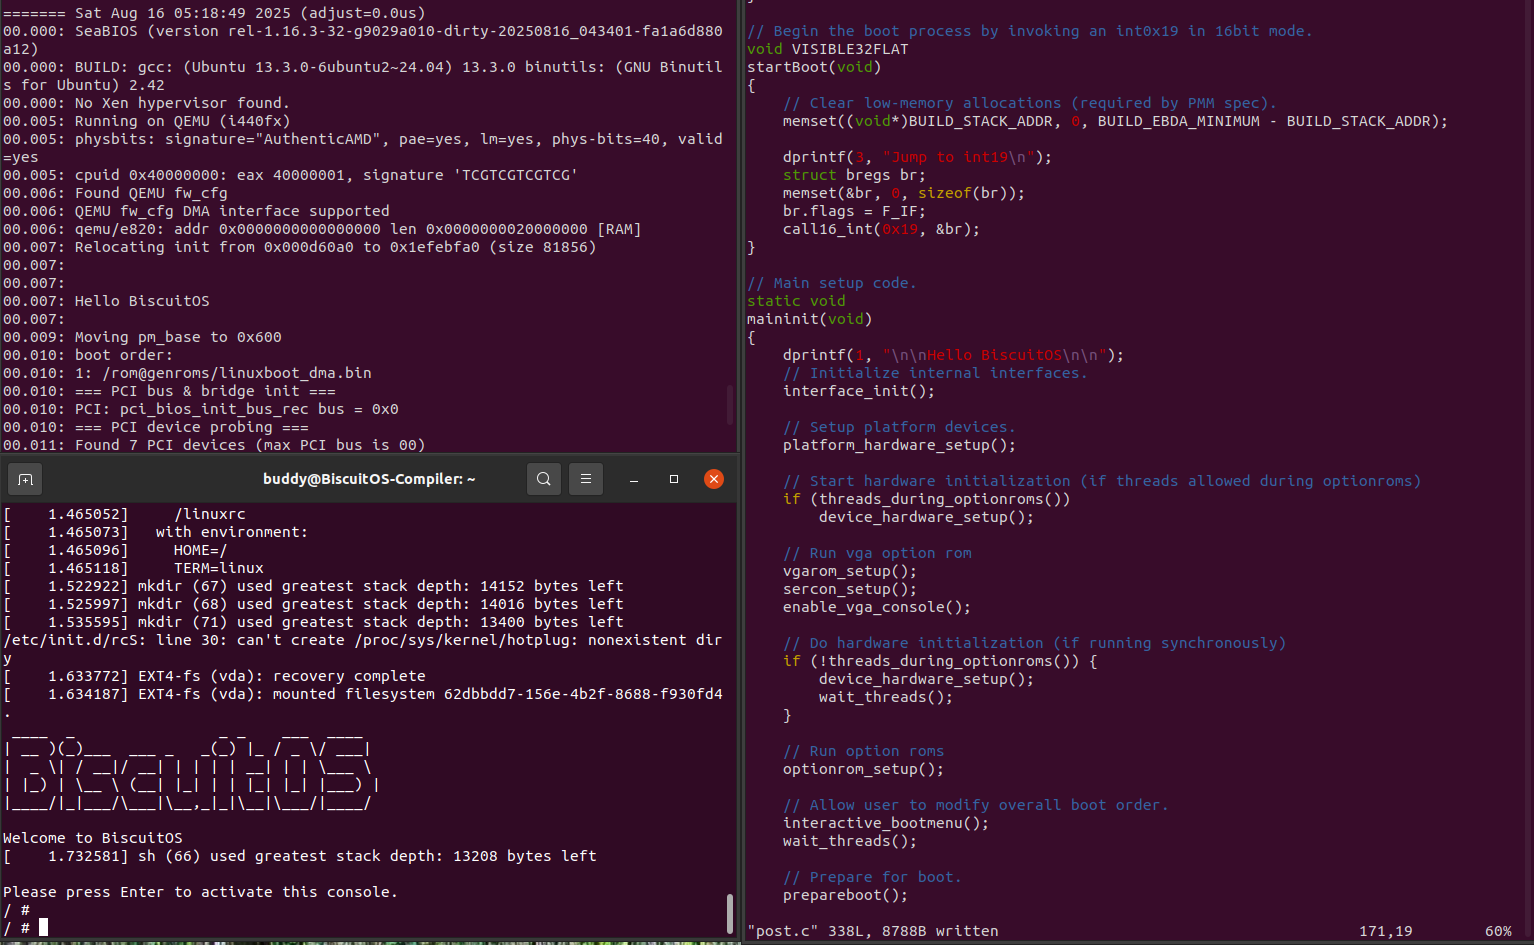Screen dimensions: 1534x945
Task: Click 'void VISIBLE32FLAT' line
Action: (x=828, y=49)
